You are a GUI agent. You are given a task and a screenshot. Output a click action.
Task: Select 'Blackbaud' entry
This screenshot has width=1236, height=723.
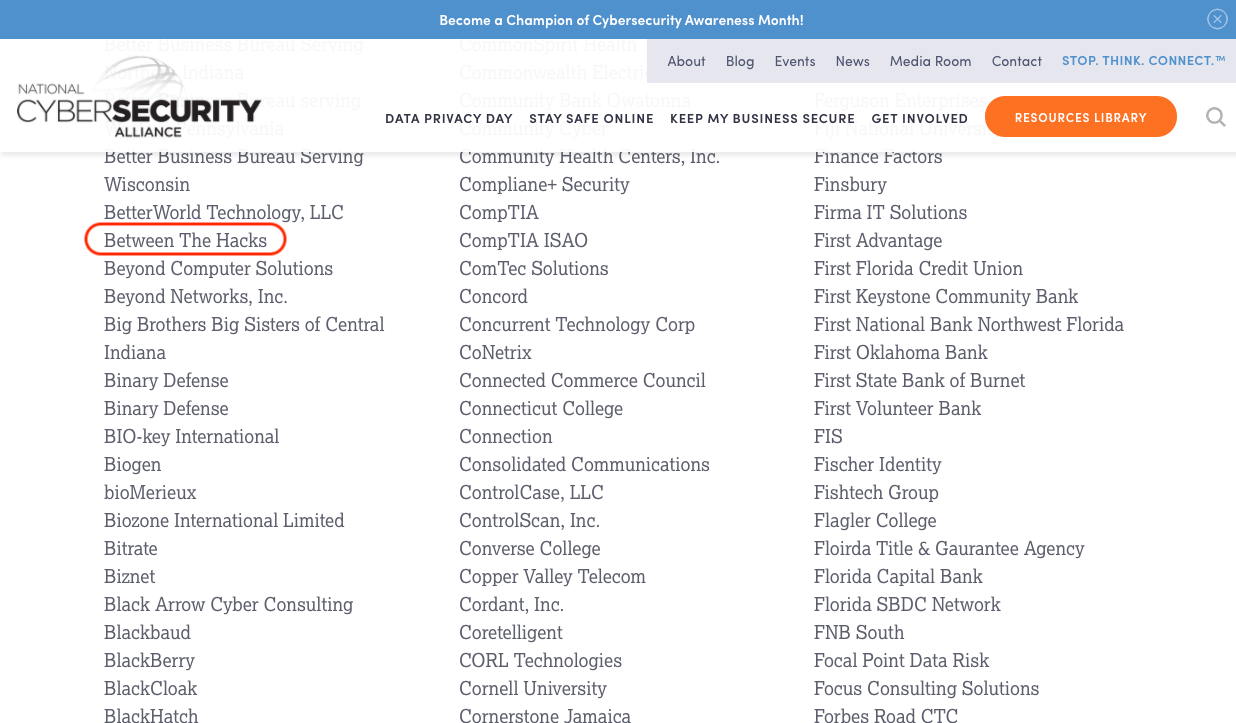tap(147, 632)
